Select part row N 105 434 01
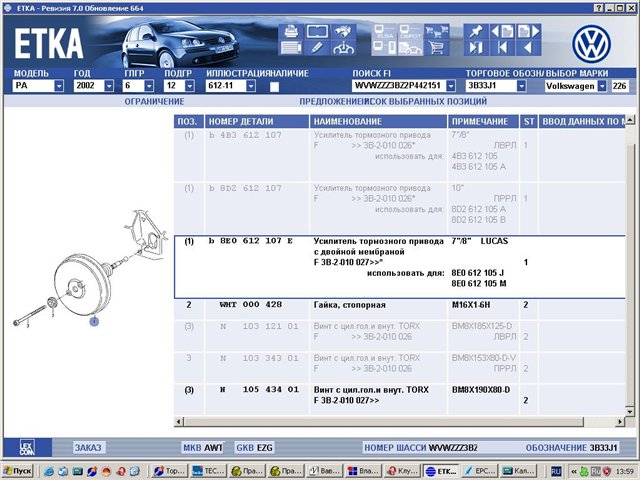Screen dimensions: 640x480 pos(400,400)
